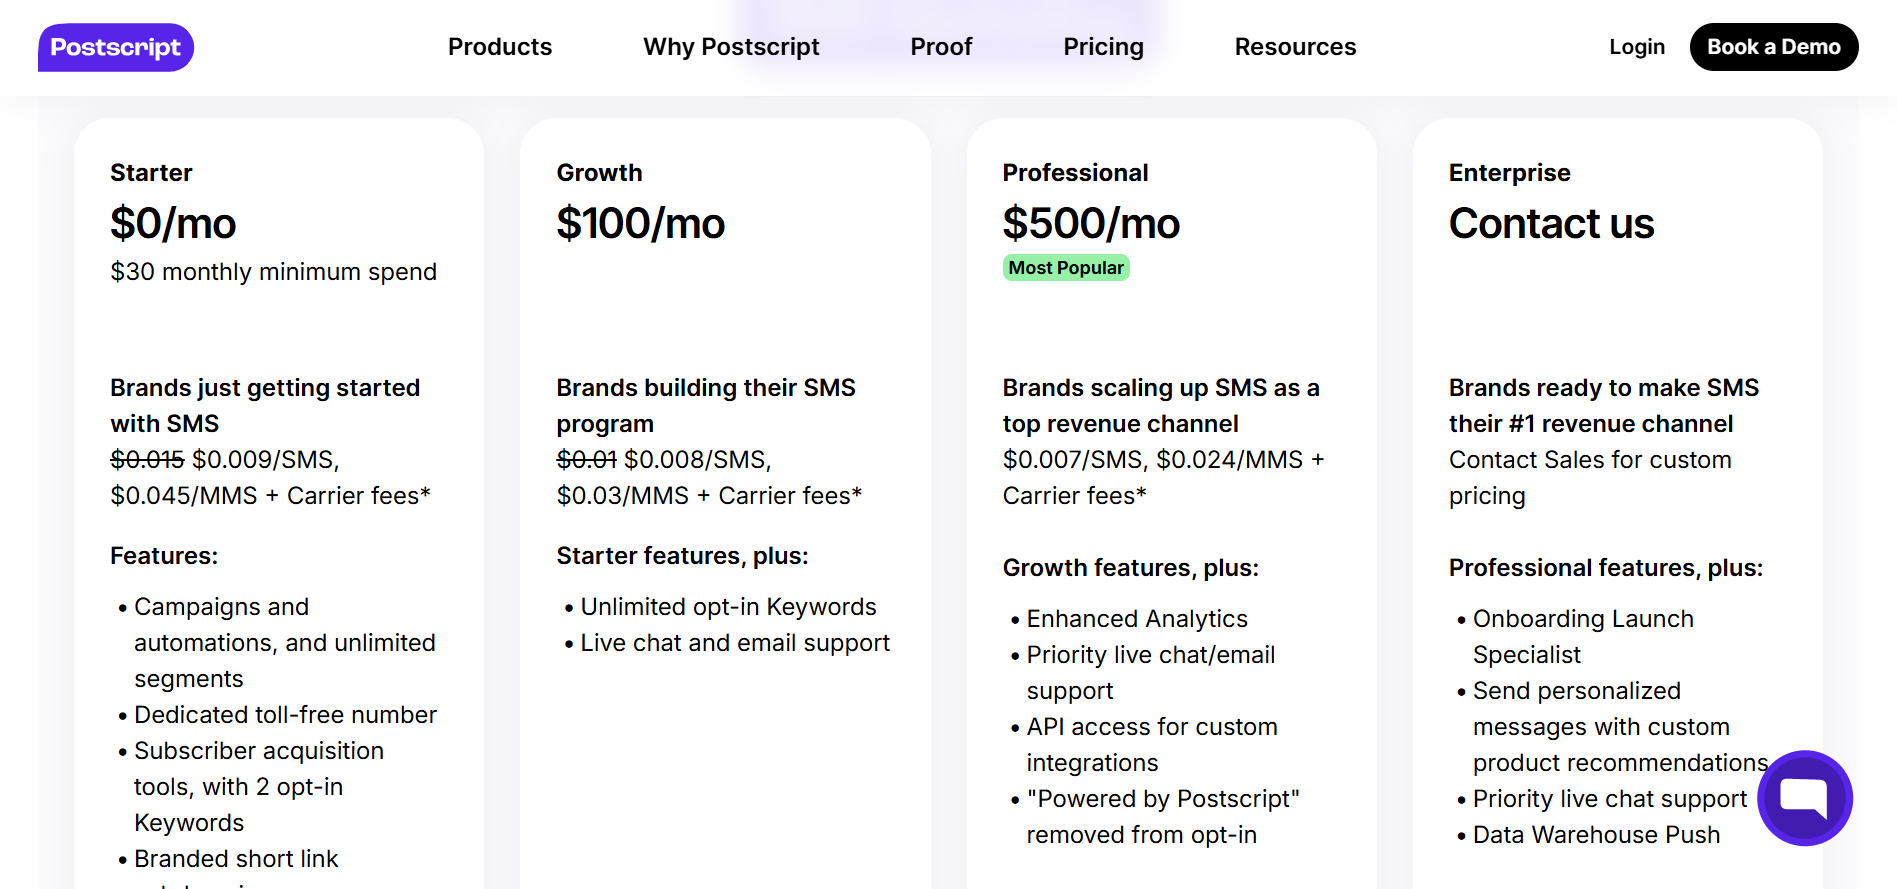Click the Enterprise plan title

(x=1509, y=173)
